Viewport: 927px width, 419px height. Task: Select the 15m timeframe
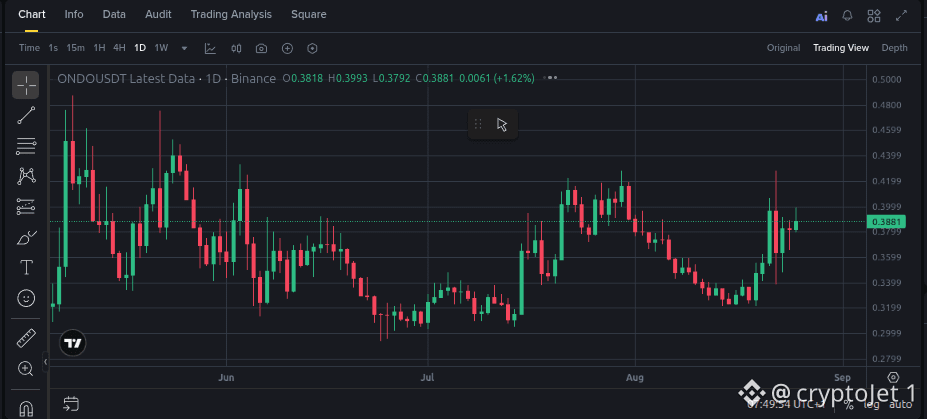75,48
